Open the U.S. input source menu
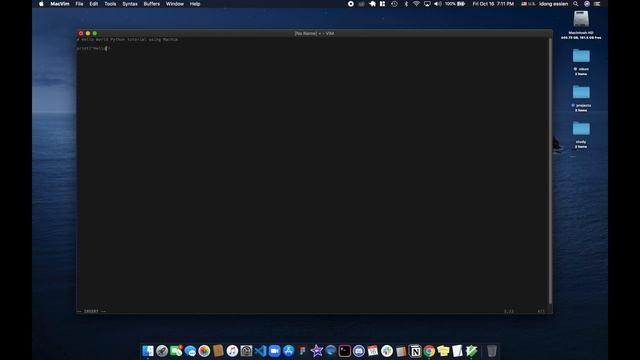 (528, 4)
